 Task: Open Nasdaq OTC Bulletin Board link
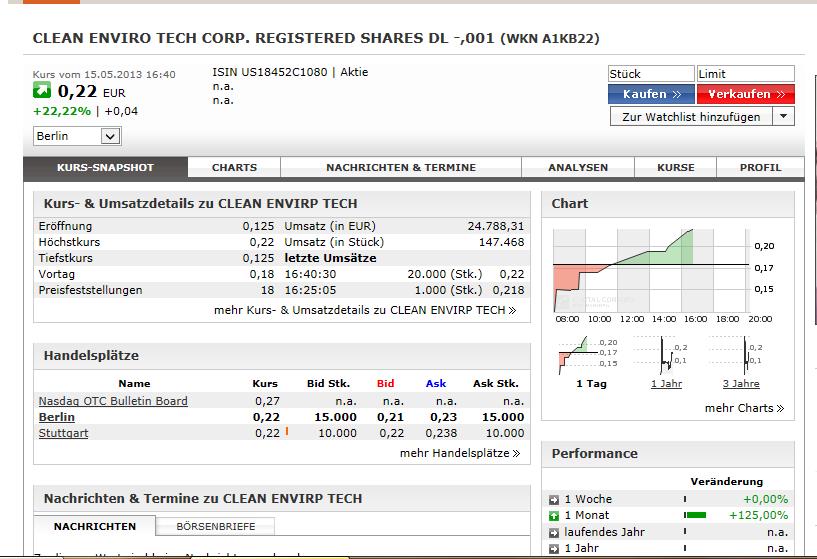113,401
